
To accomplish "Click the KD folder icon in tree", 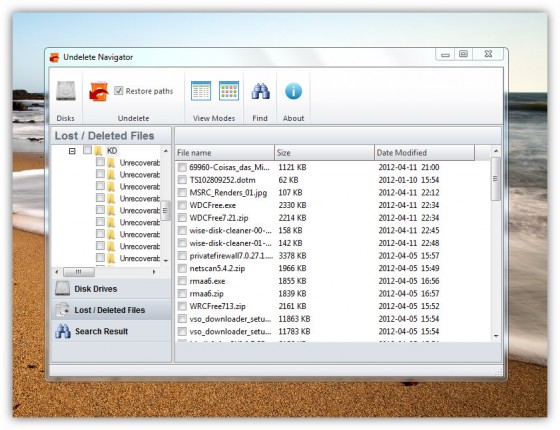I will click(x=99, y=150).
